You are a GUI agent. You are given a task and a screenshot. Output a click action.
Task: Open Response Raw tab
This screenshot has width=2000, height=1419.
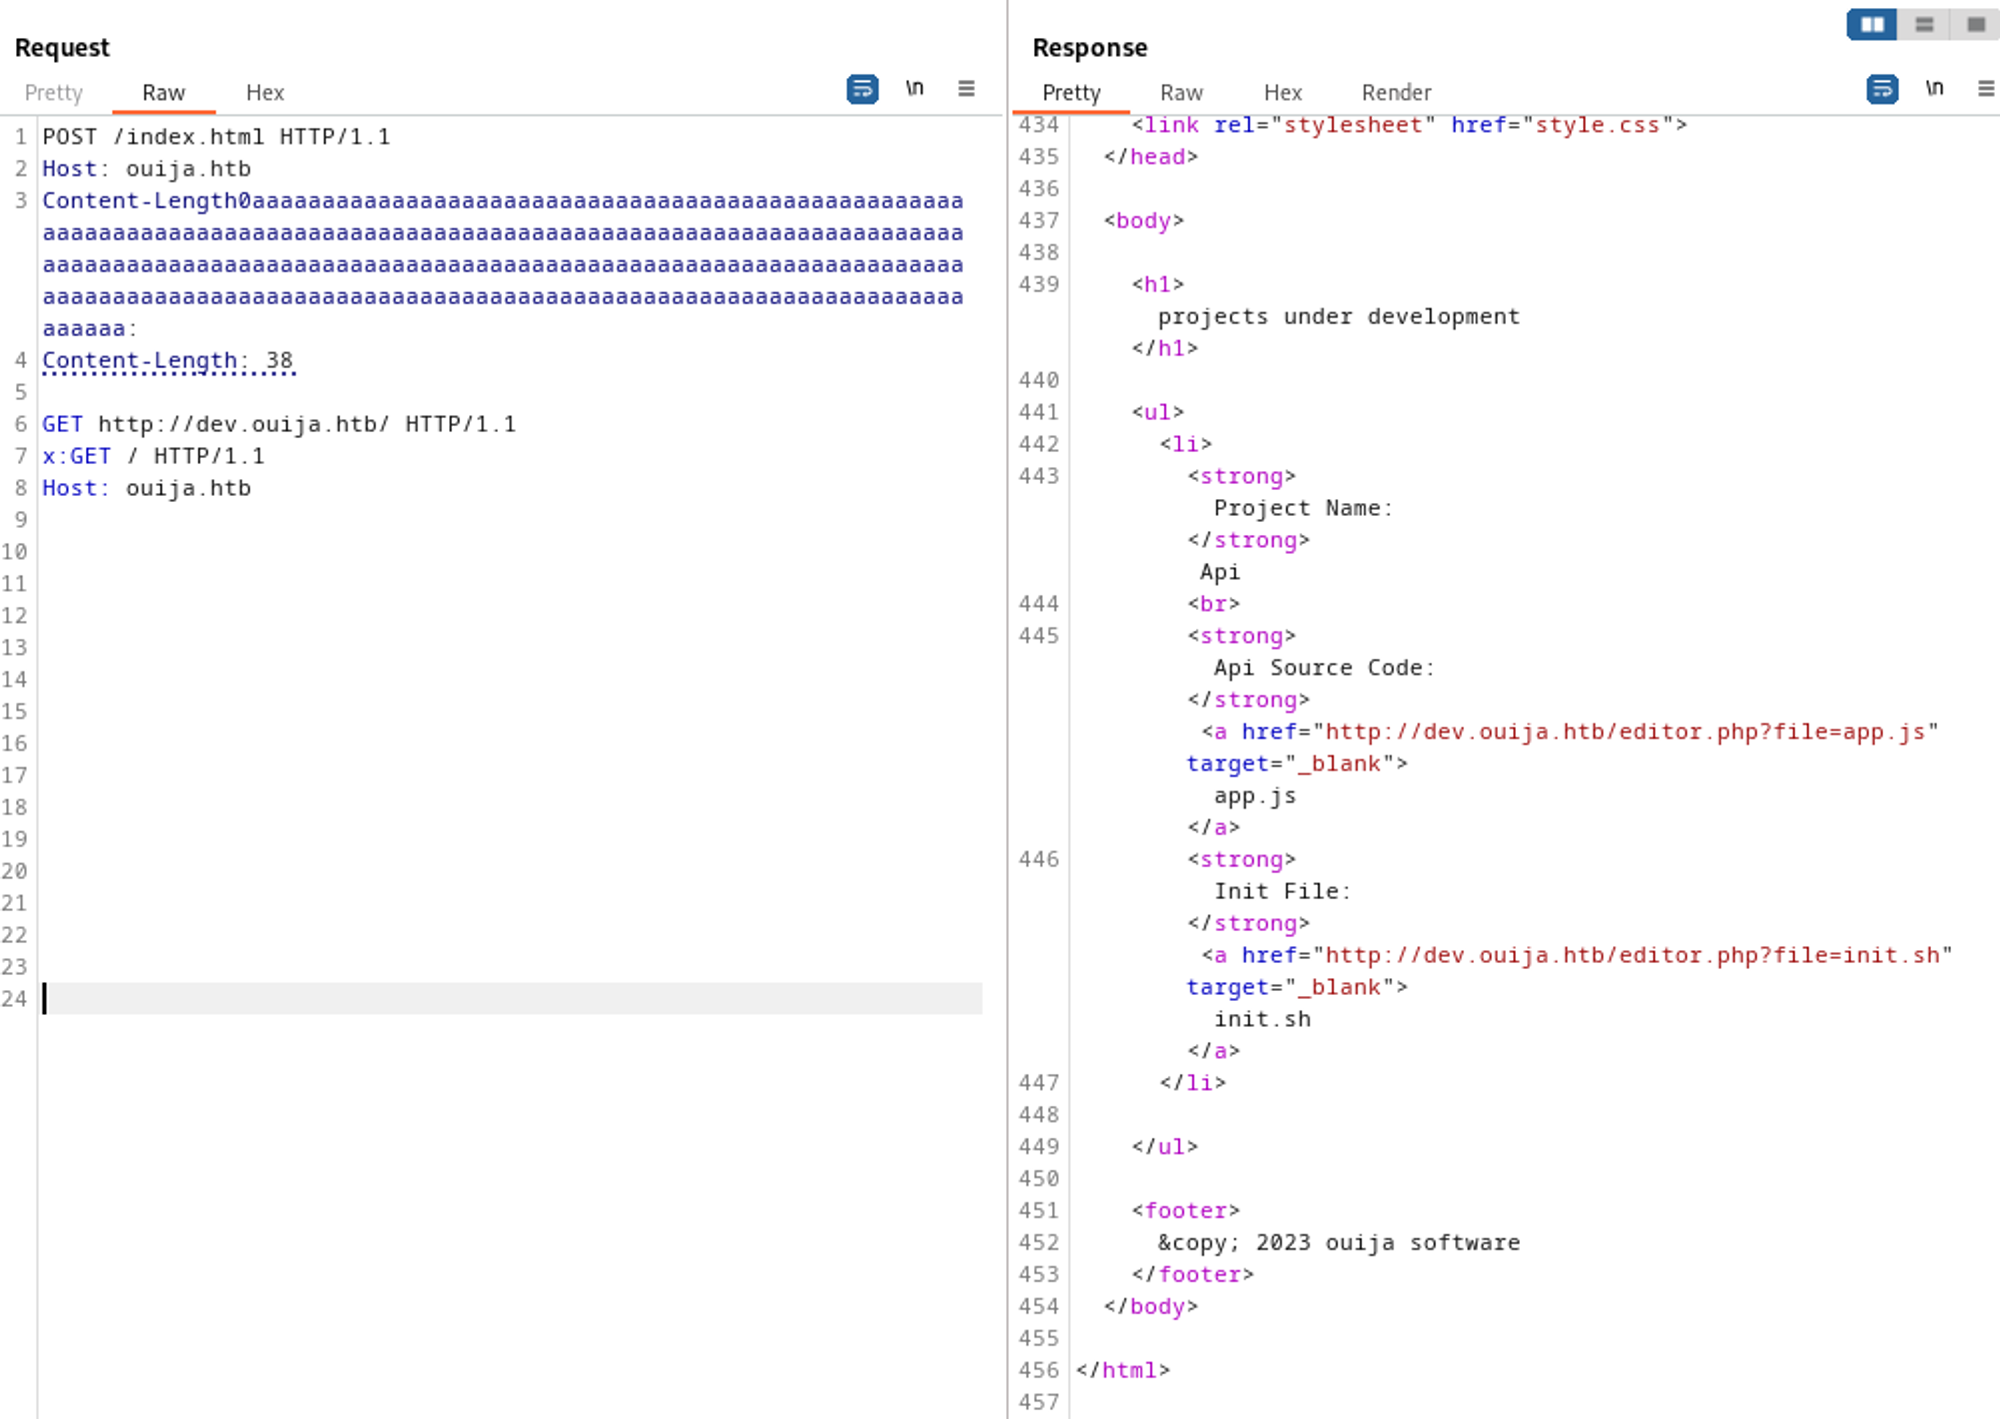pyautogui.click(x=1181, y=93)
